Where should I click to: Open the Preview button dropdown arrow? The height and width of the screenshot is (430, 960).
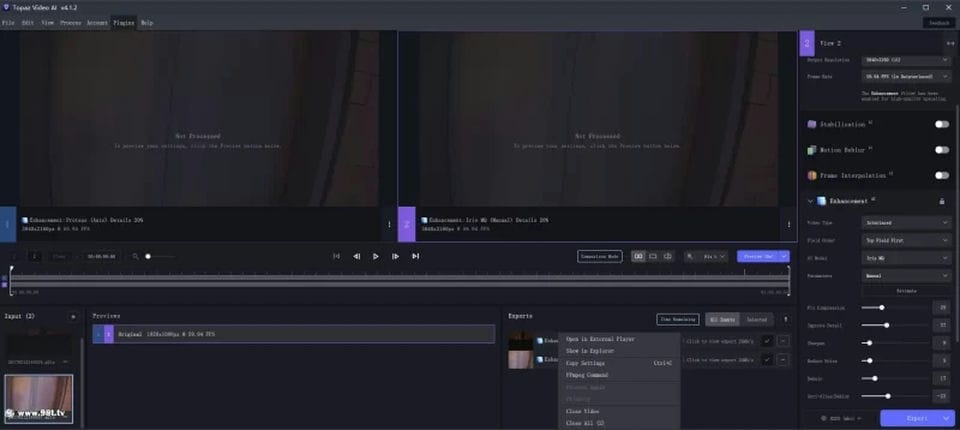784,256
